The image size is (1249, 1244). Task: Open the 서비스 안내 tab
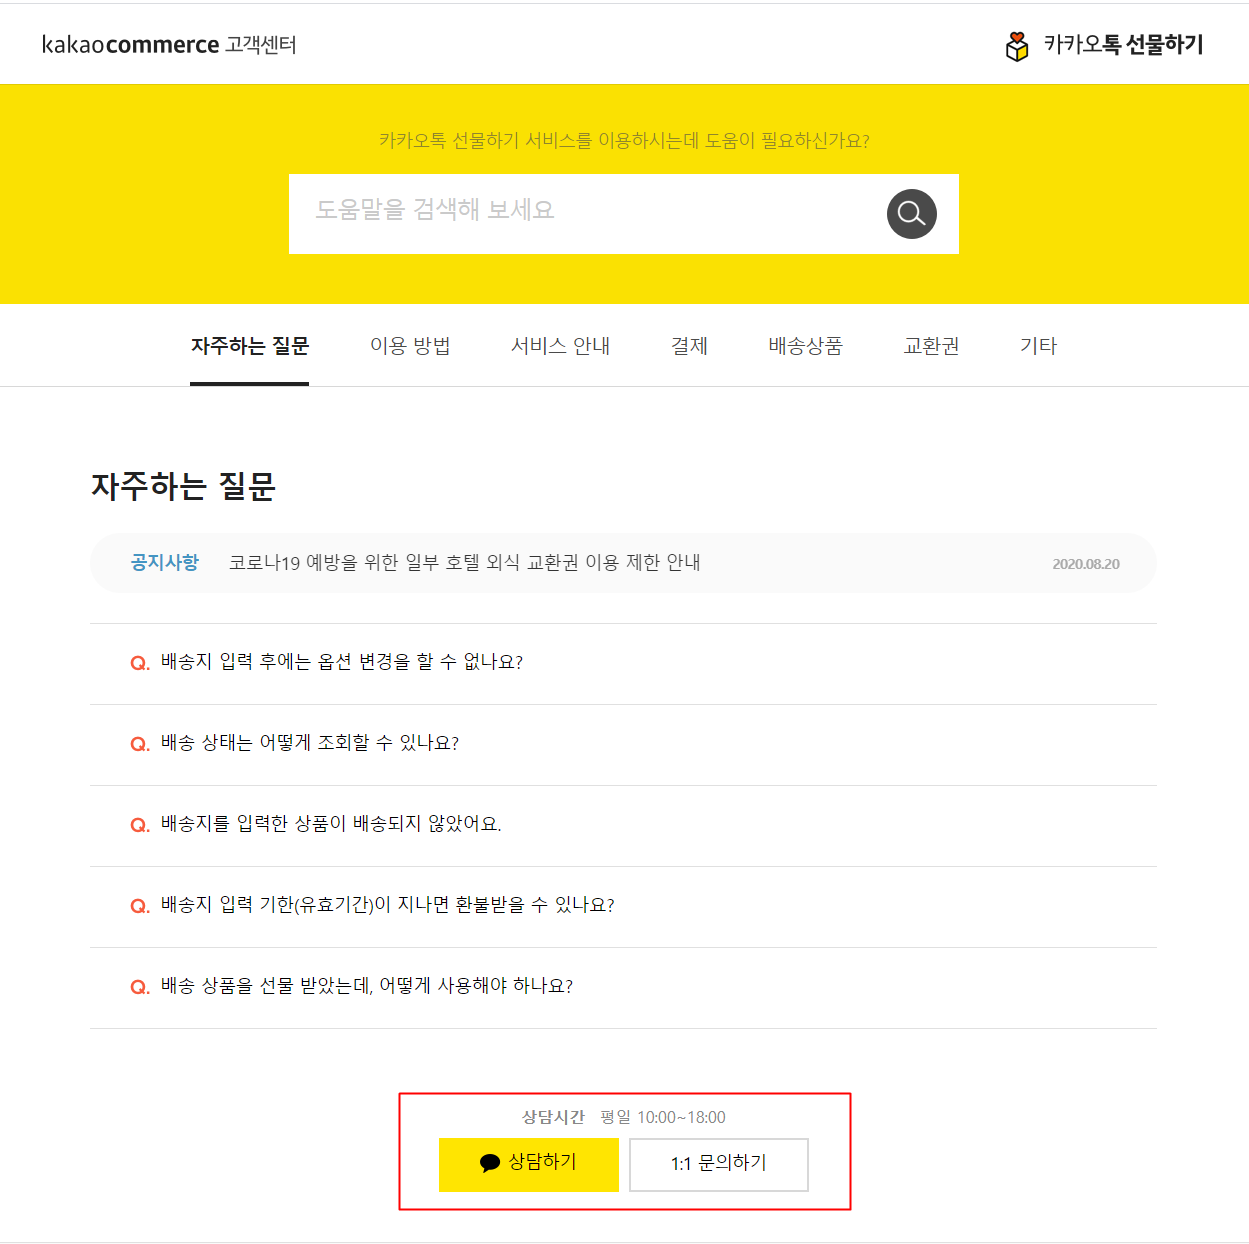(x=560, y=346)
